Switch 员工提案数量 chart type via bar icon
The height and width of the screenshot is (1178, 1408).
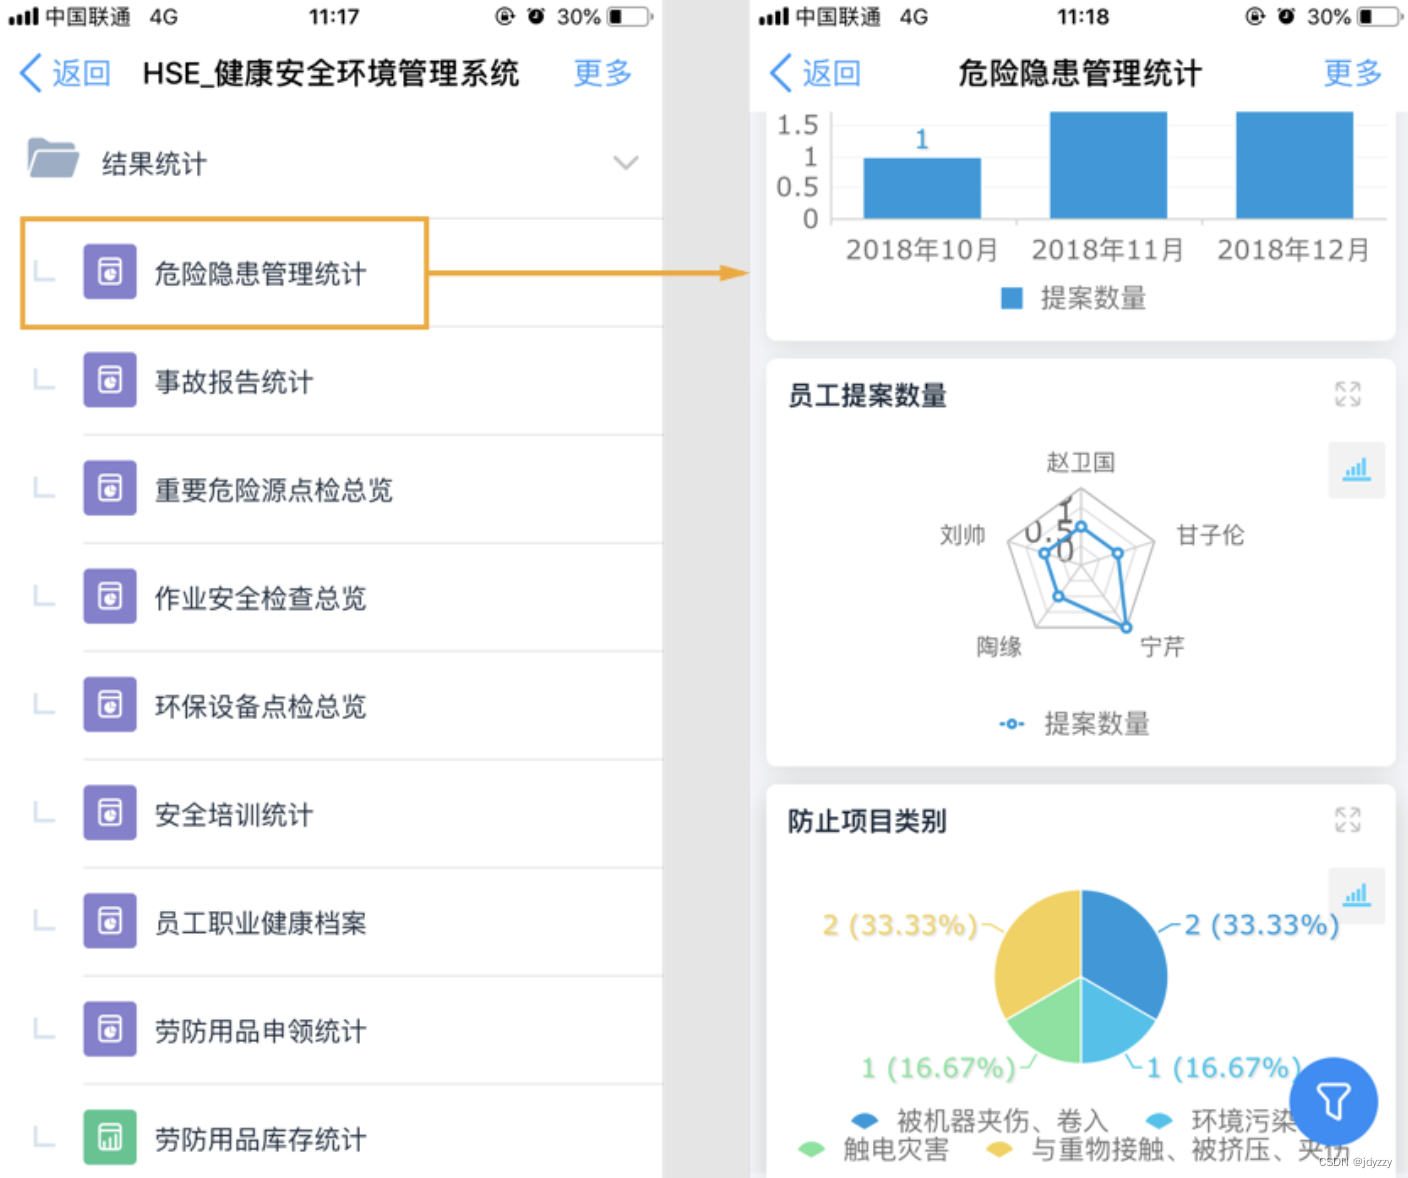[x=1356, y=470]
